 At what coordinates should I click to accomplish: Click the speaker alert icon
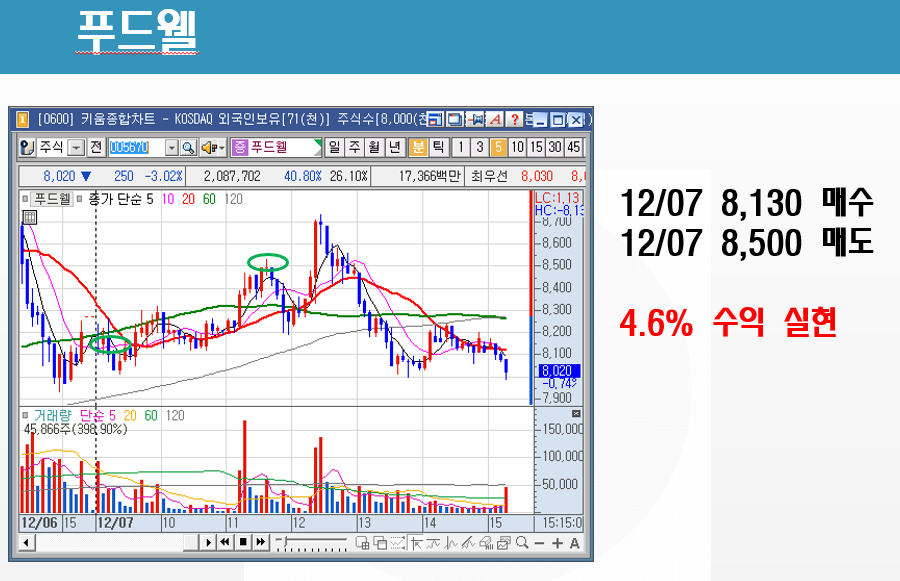point(208,148)
